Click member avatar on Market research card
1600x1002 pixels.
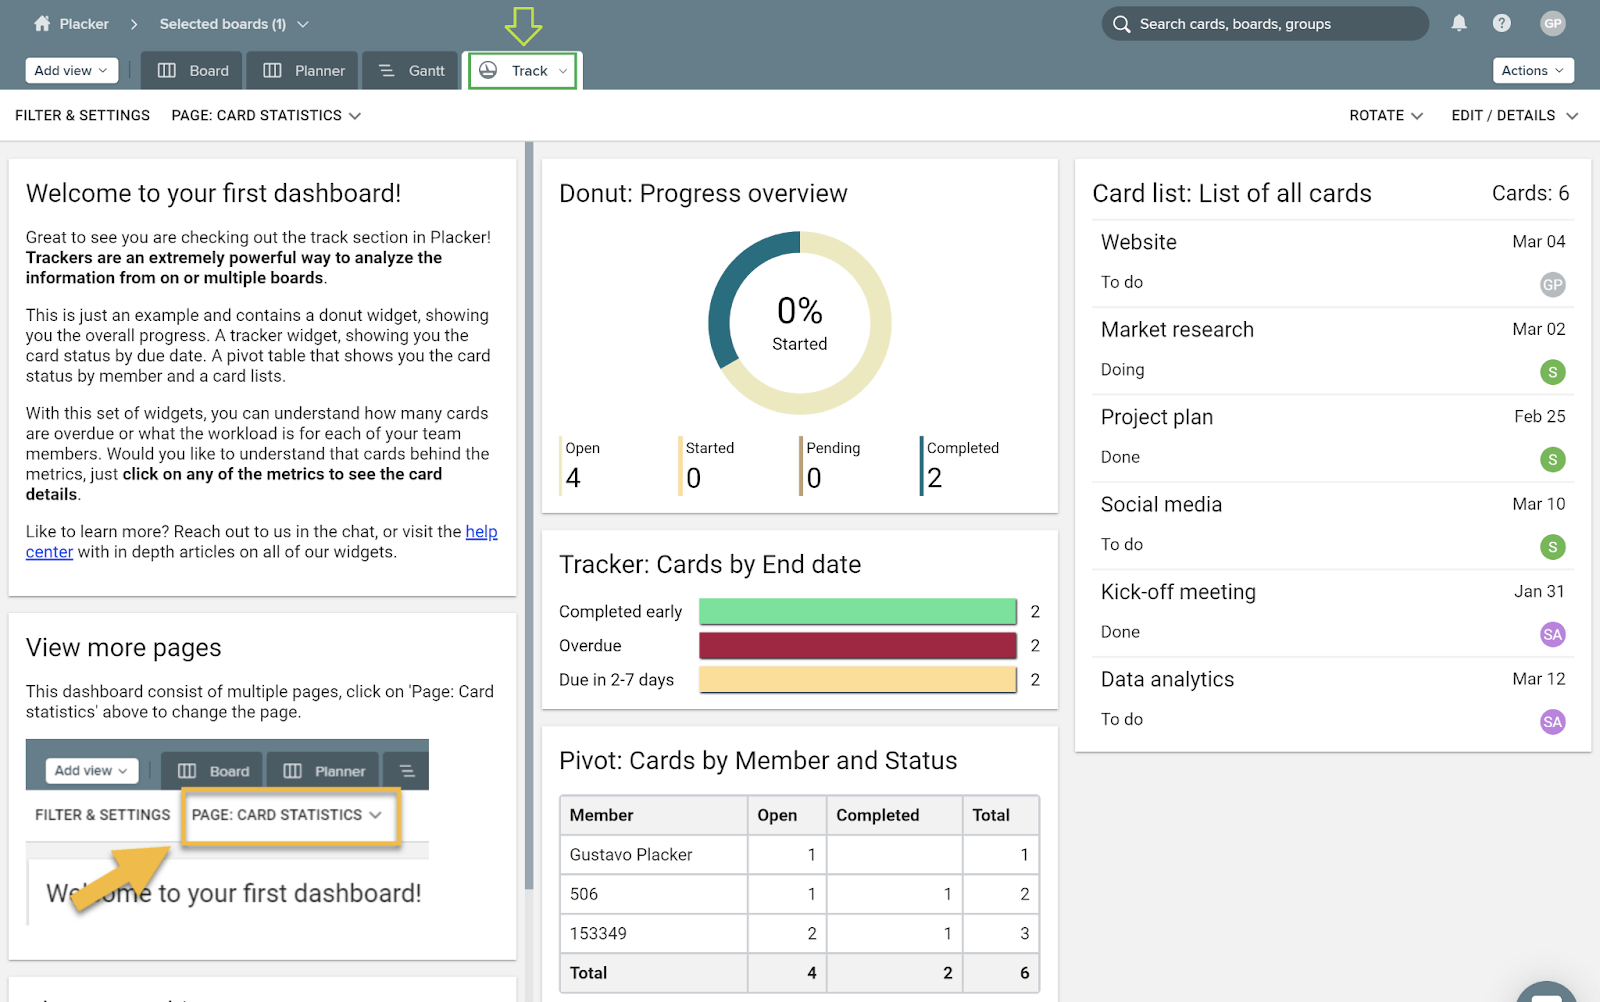(1552, 372)
